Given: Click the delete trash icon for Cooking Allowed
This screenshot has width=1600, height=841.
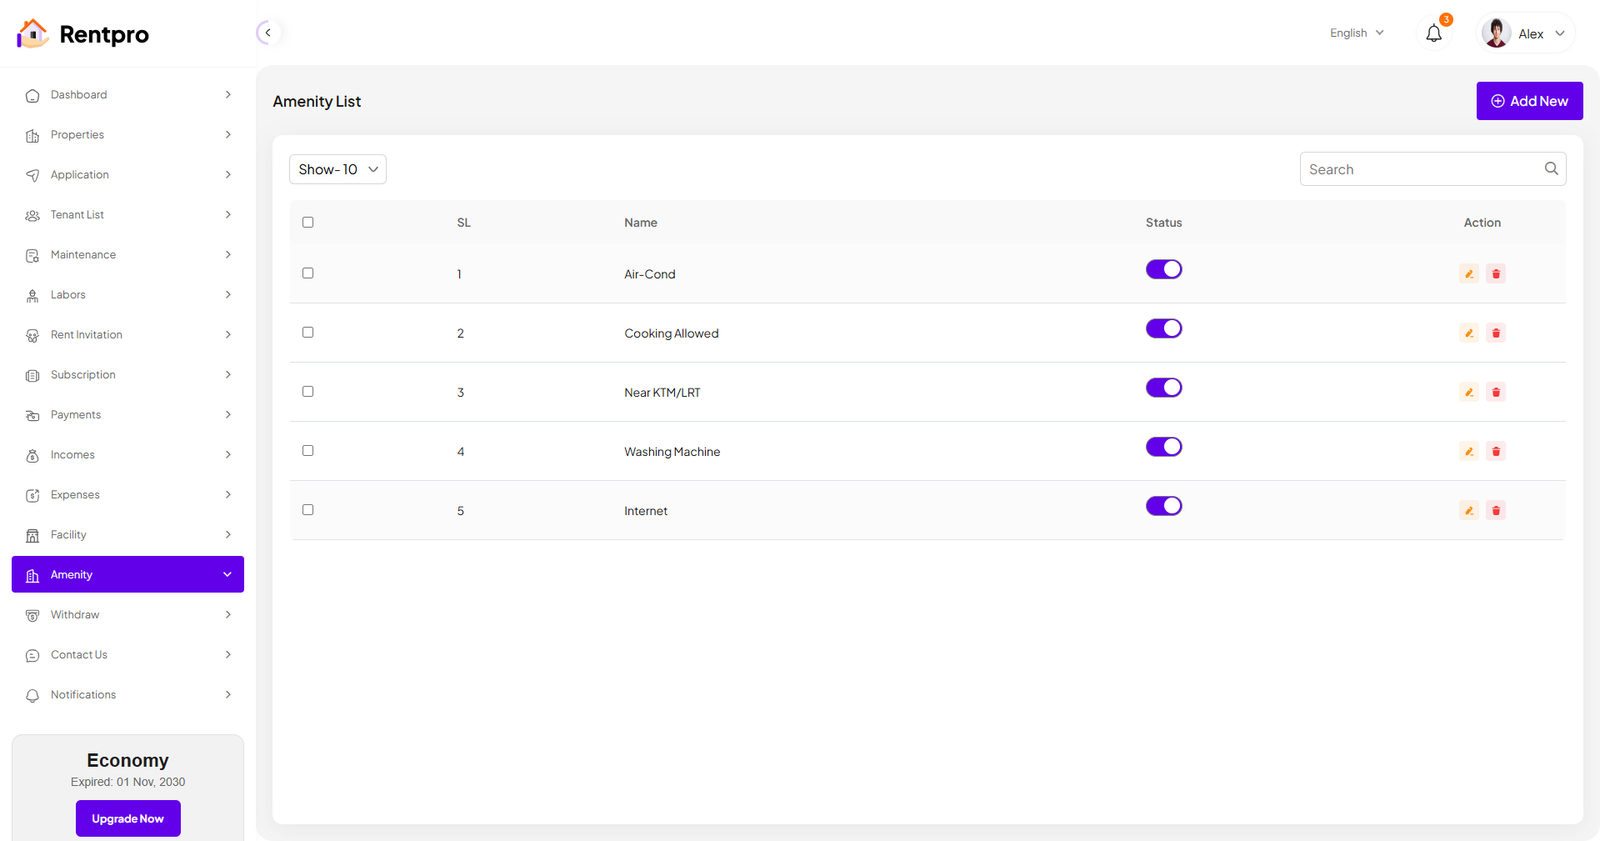Looking at the screenshot, I should click(x=1496, y=333).
